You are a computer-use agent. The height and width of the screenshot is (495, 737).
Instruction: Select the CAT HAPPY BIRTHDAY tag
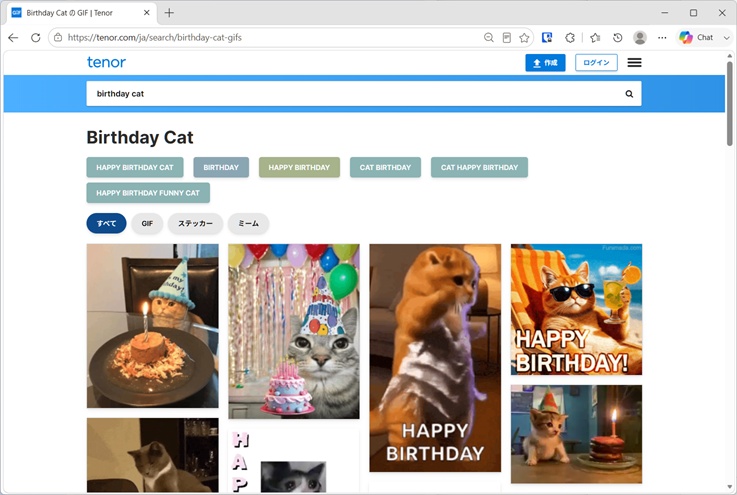[479, 167]
